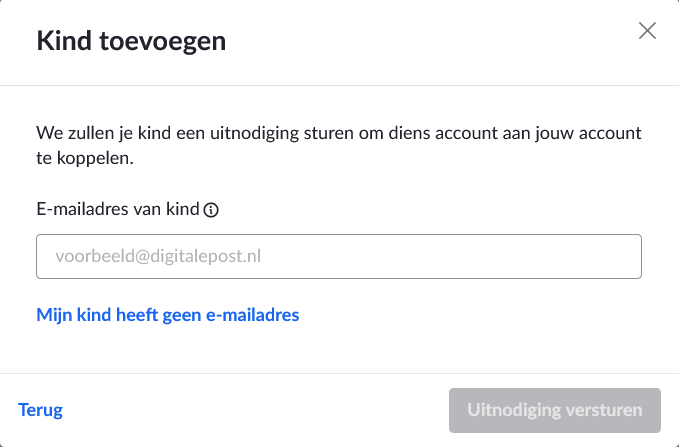This screenshot has height=447, width=679.
Task: Click the invitation description paragraph
Action: click(339, 146)
